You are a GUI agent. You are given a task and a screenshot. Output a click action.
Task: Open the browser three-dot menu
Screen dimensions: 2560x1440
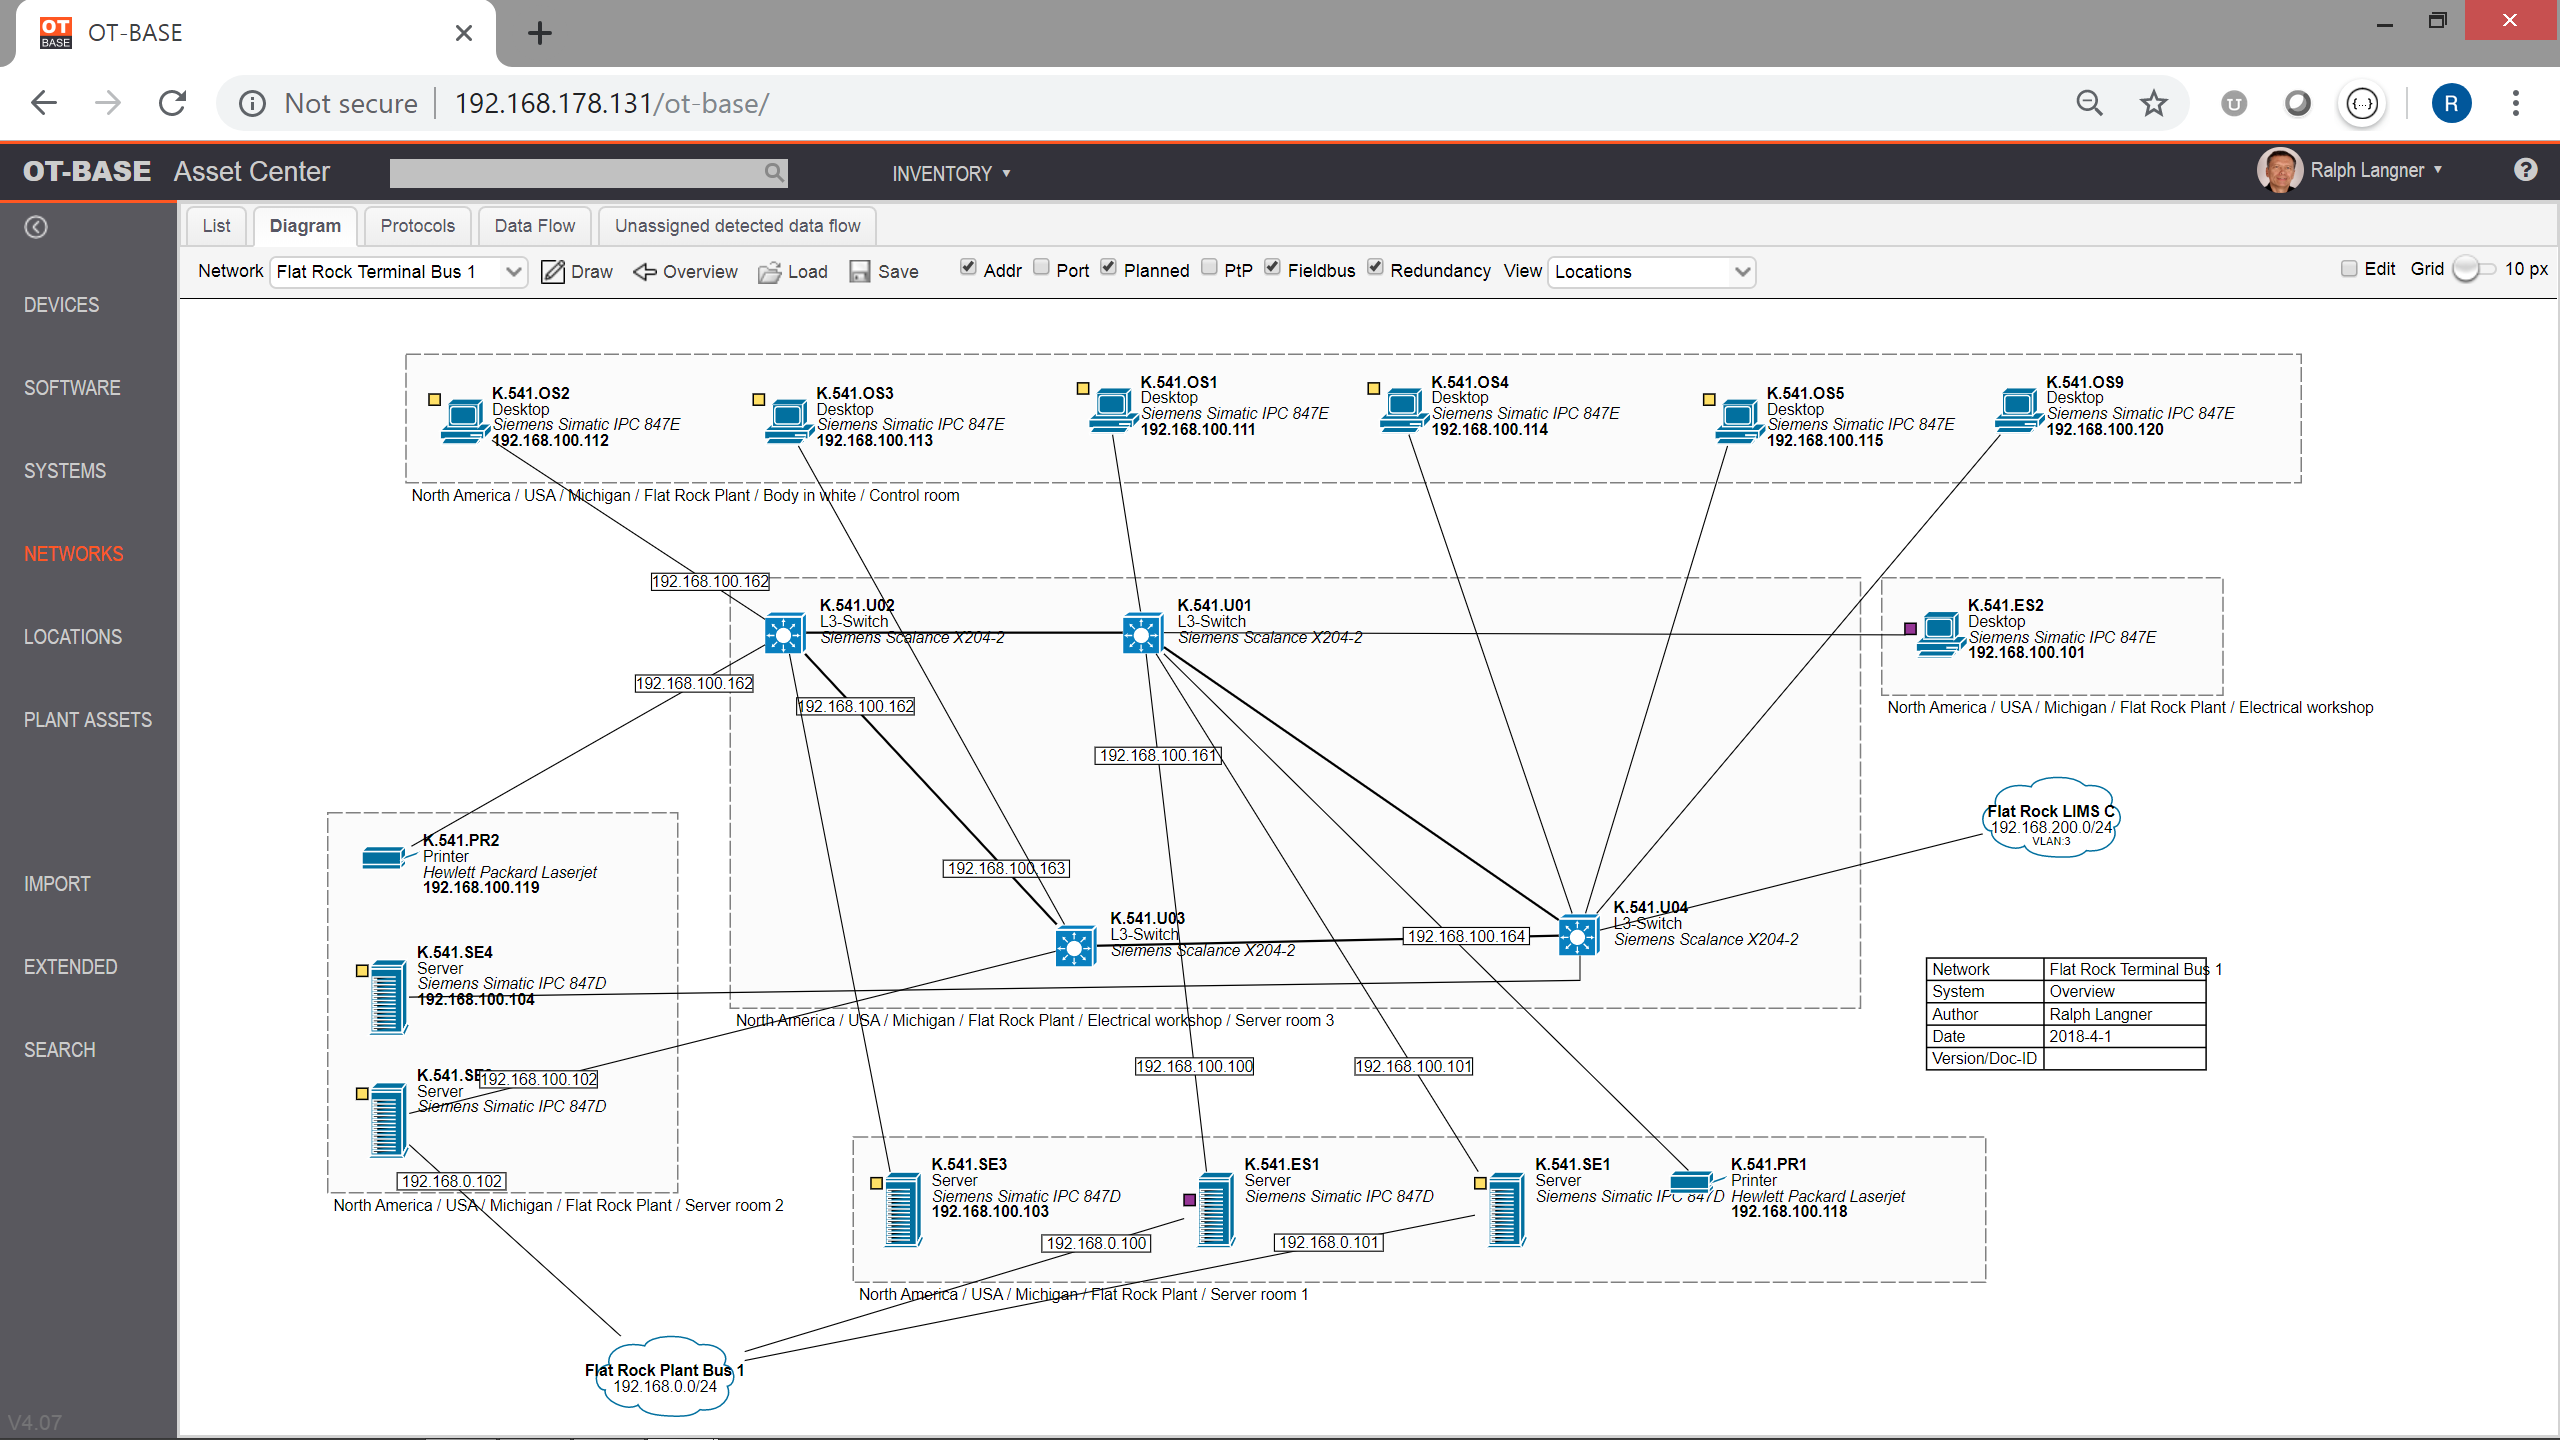point(2516,103)
